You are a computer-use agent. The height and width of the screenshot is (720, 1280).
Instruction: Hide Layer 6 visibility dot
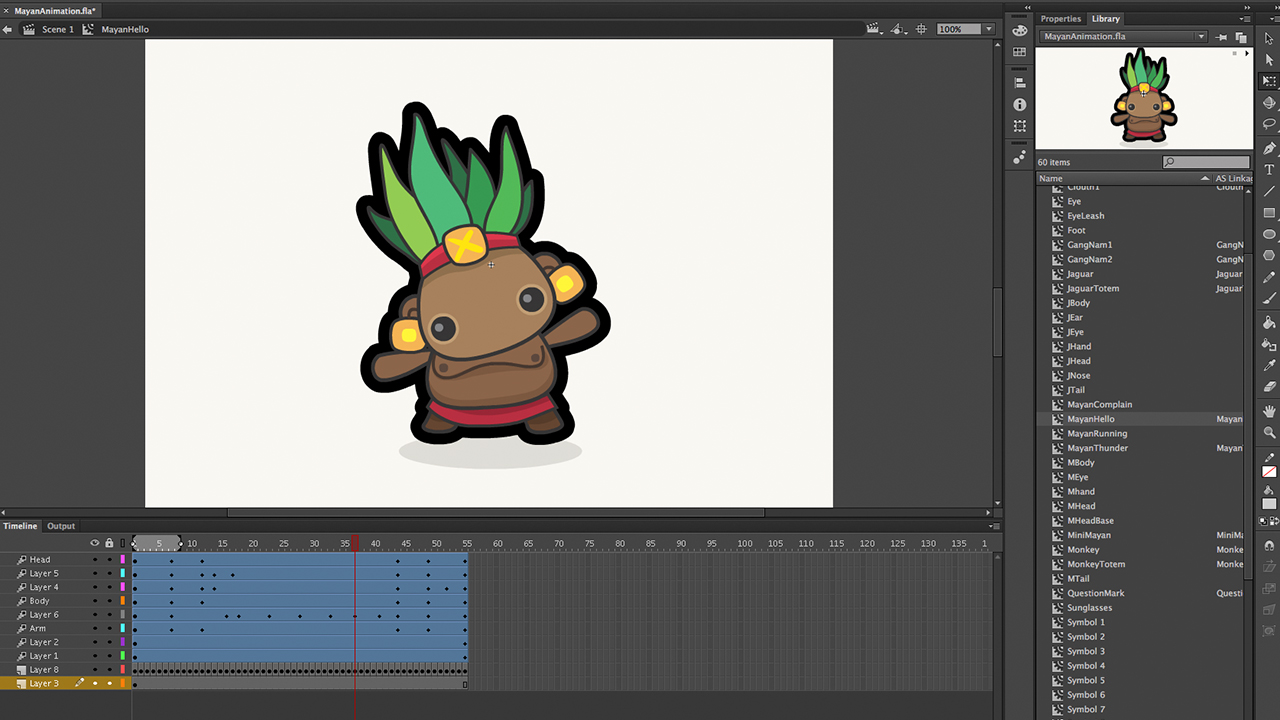point(95,615)
